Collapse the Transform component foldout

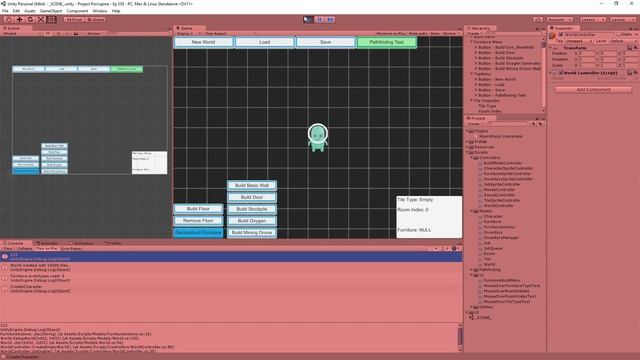[551, 48]
